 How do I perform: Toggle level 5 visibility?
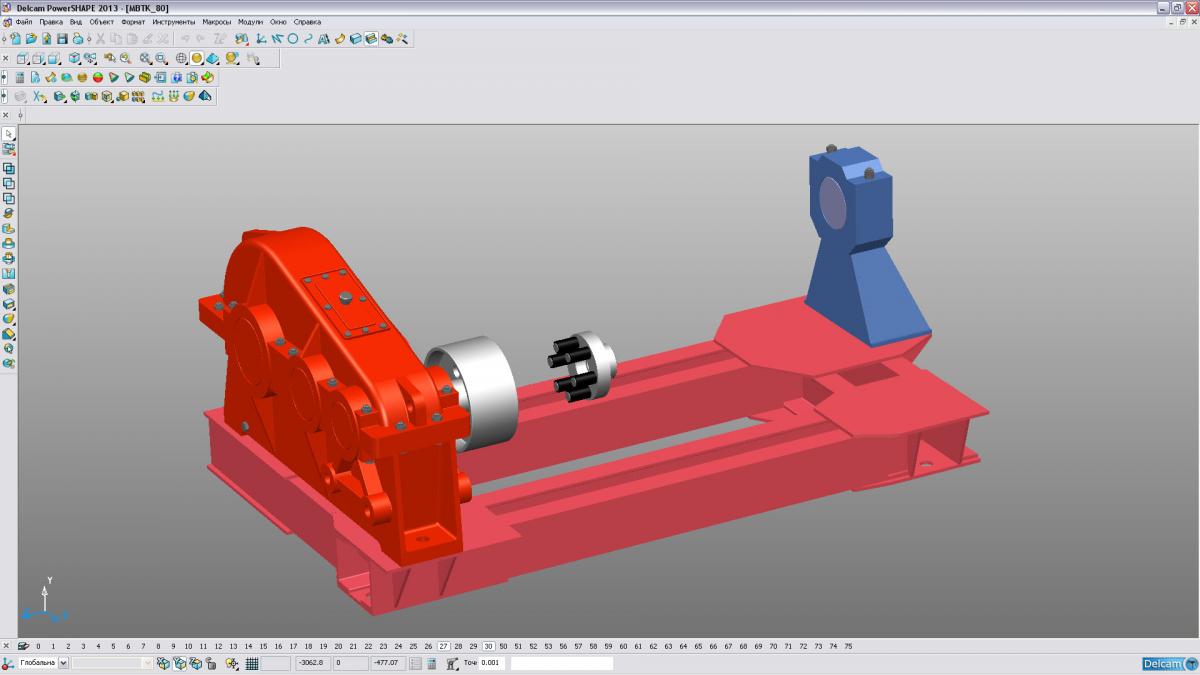click(x=113, y=646)
